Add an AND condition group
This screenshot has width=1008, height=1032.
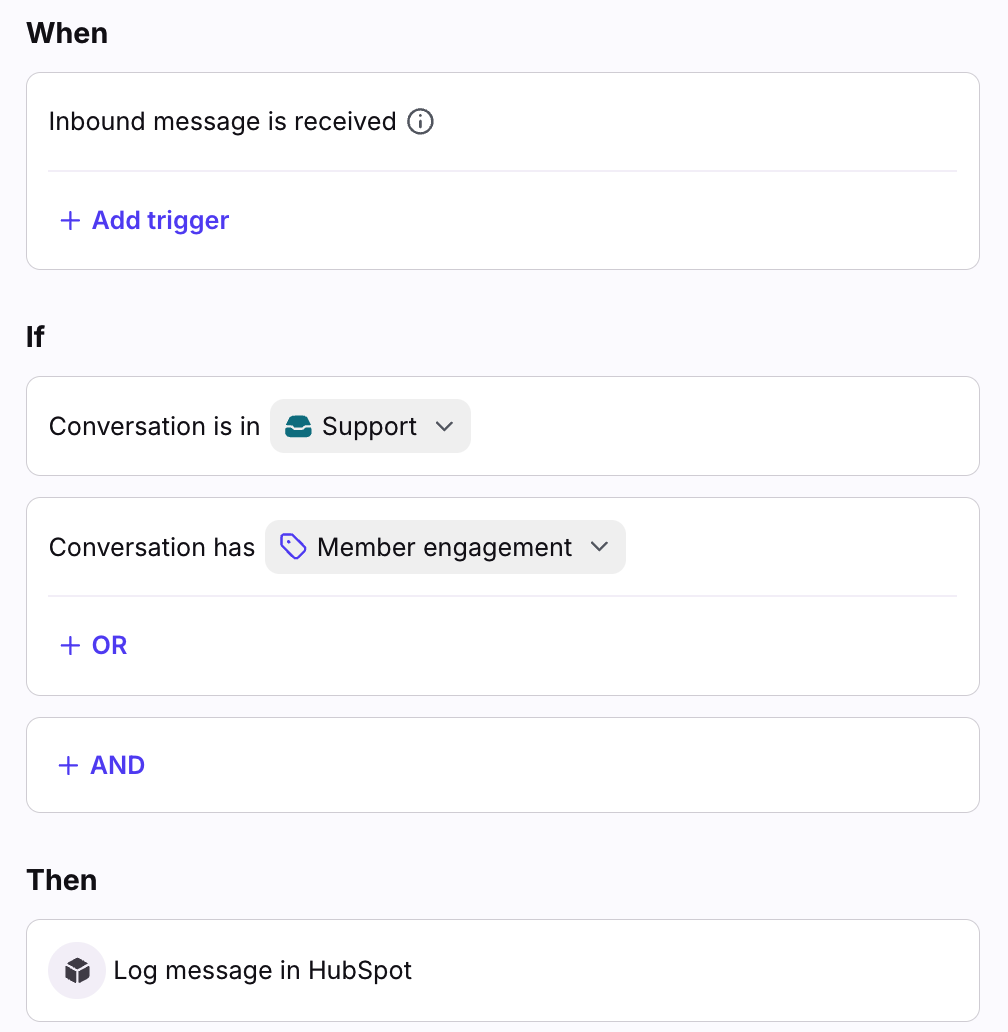coord(117,766)
